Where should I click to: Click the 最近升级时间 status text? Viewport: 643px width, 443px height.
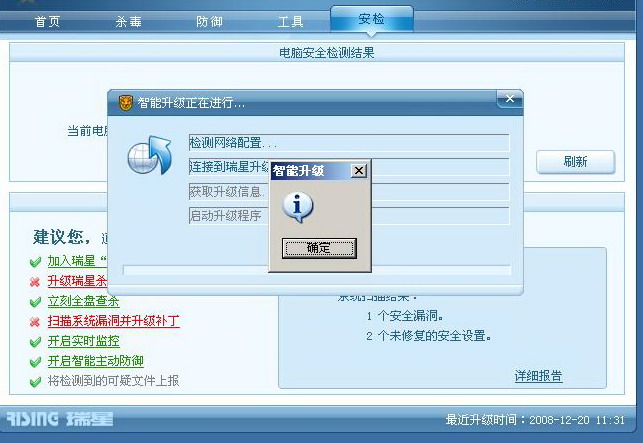pyautogui.click(x=535, y=420)
